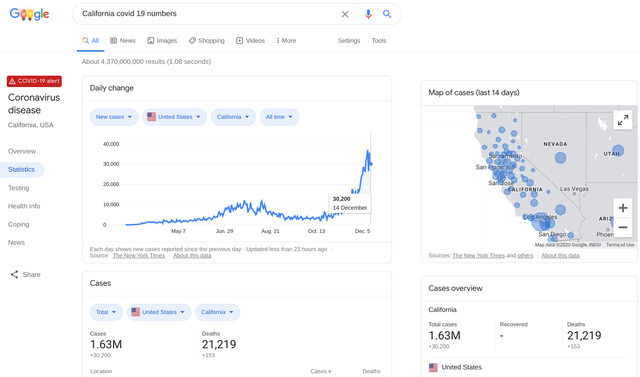Clear the search box with the X icon
The height and width of the screenshot is (377, 640).
[345, 14]
